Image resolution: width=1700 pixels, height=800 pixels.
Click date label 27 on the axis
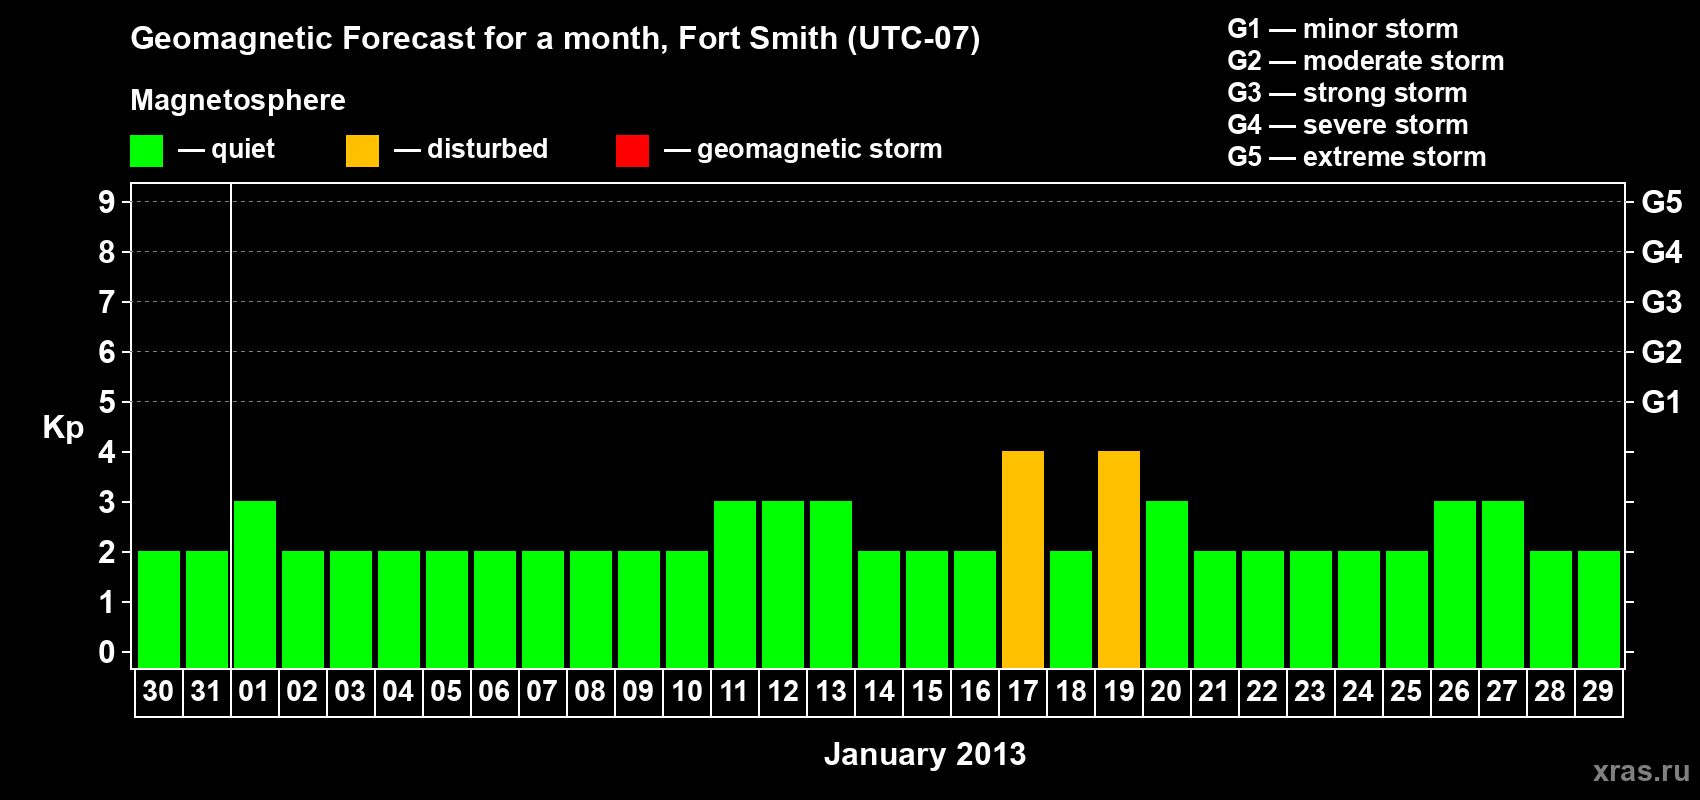[1502, 691]
